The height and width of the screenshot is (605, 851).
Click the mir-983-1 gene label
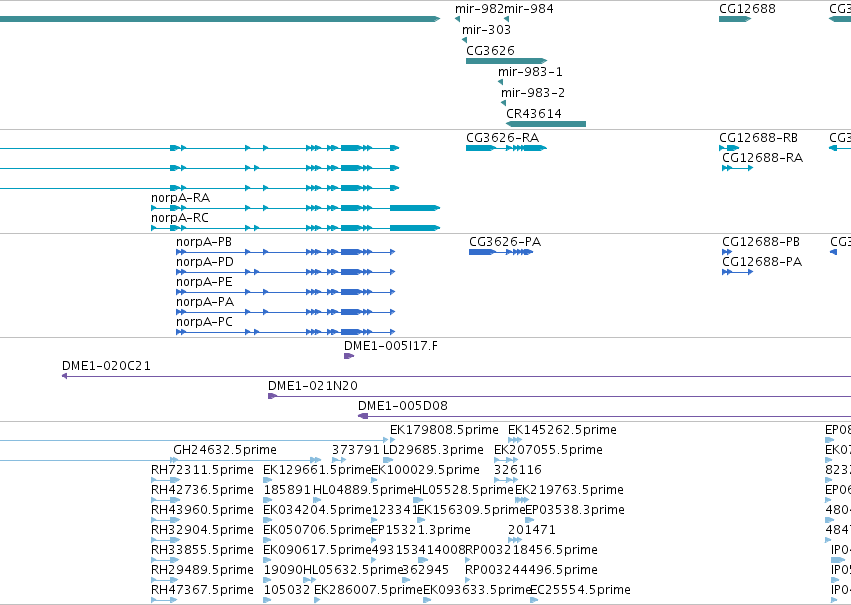coord(530,72)
